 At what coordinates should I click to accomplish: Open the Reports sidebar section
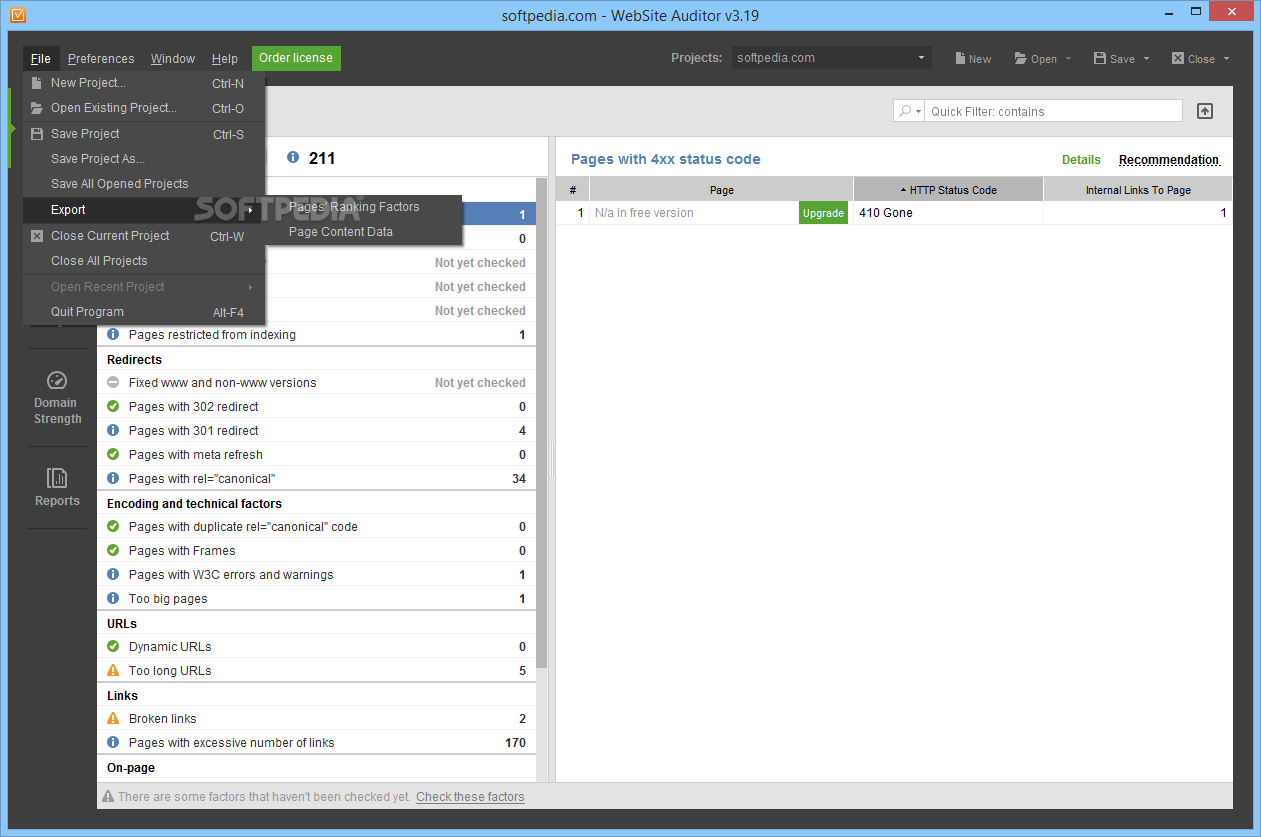(x=57, y=489)
